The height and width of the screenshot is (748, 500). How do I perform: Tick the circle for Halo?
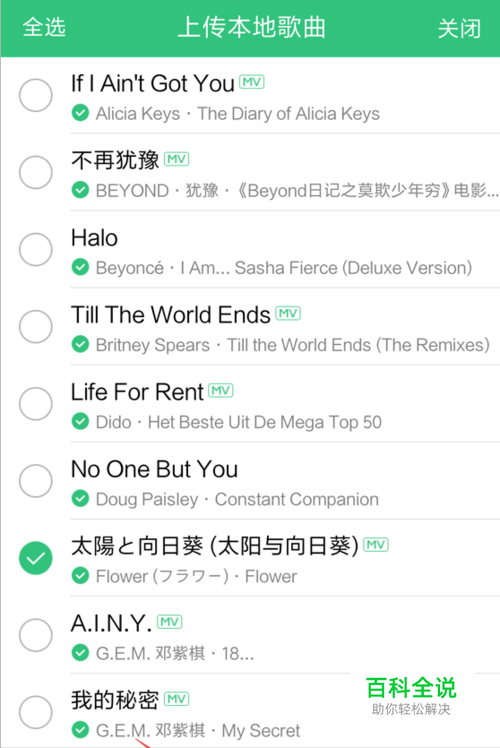click(x=36, y=249)
